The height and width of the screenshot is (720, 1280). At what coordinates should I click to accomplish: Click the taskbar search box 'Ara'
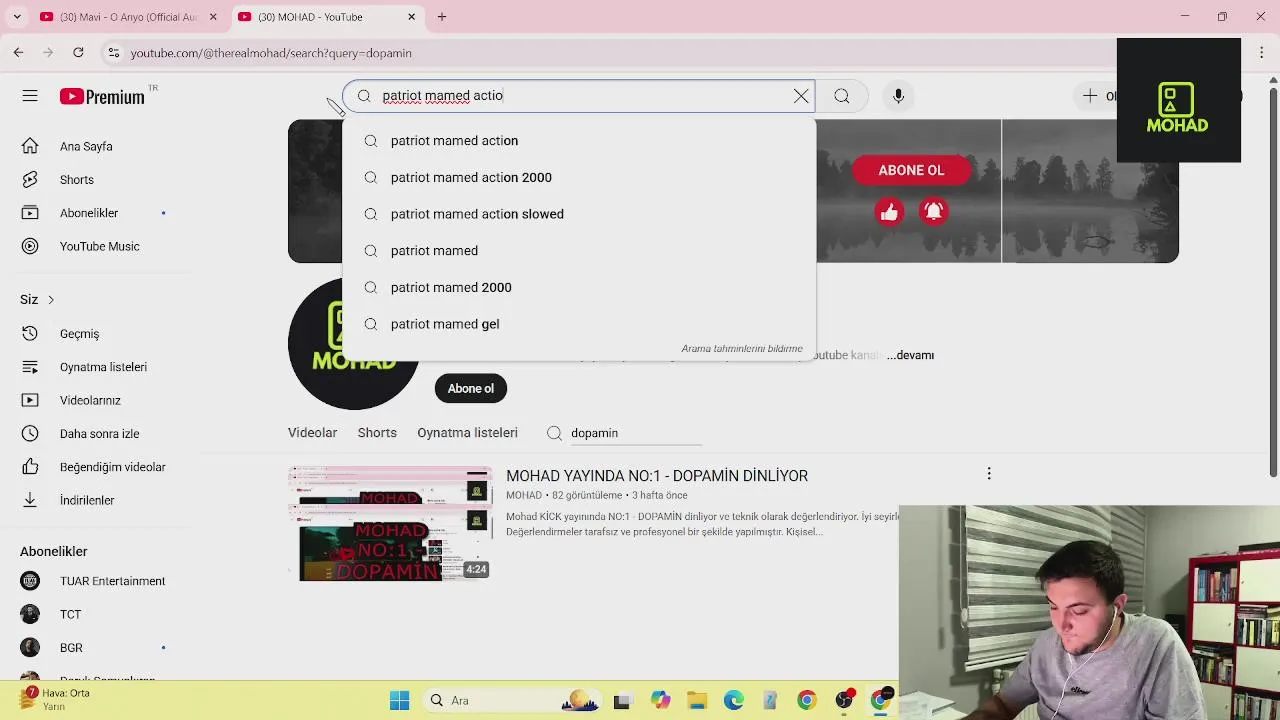click(510, 700)
